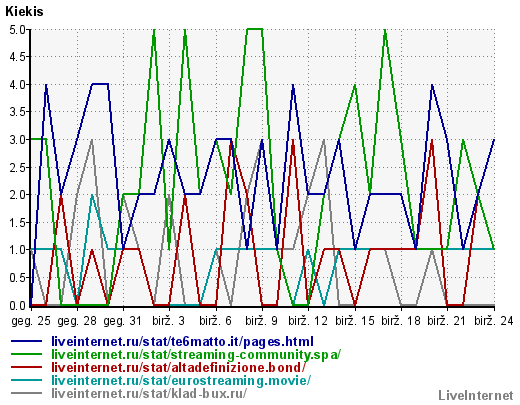Click the 1.0 y-axis value
520x405 pixels.
click(17, 250)
